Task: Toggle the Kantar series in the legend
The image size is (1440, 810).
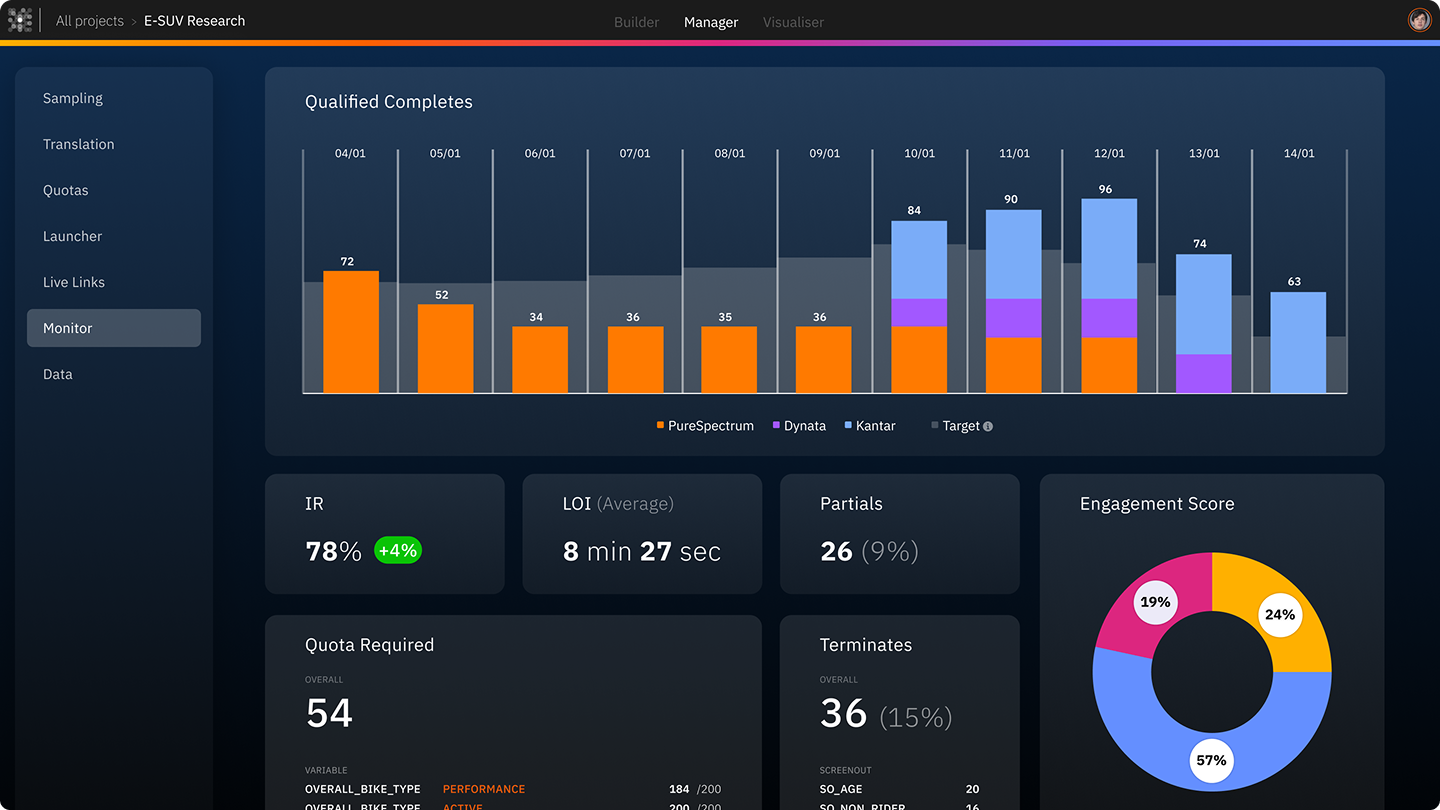Action: 869,425
